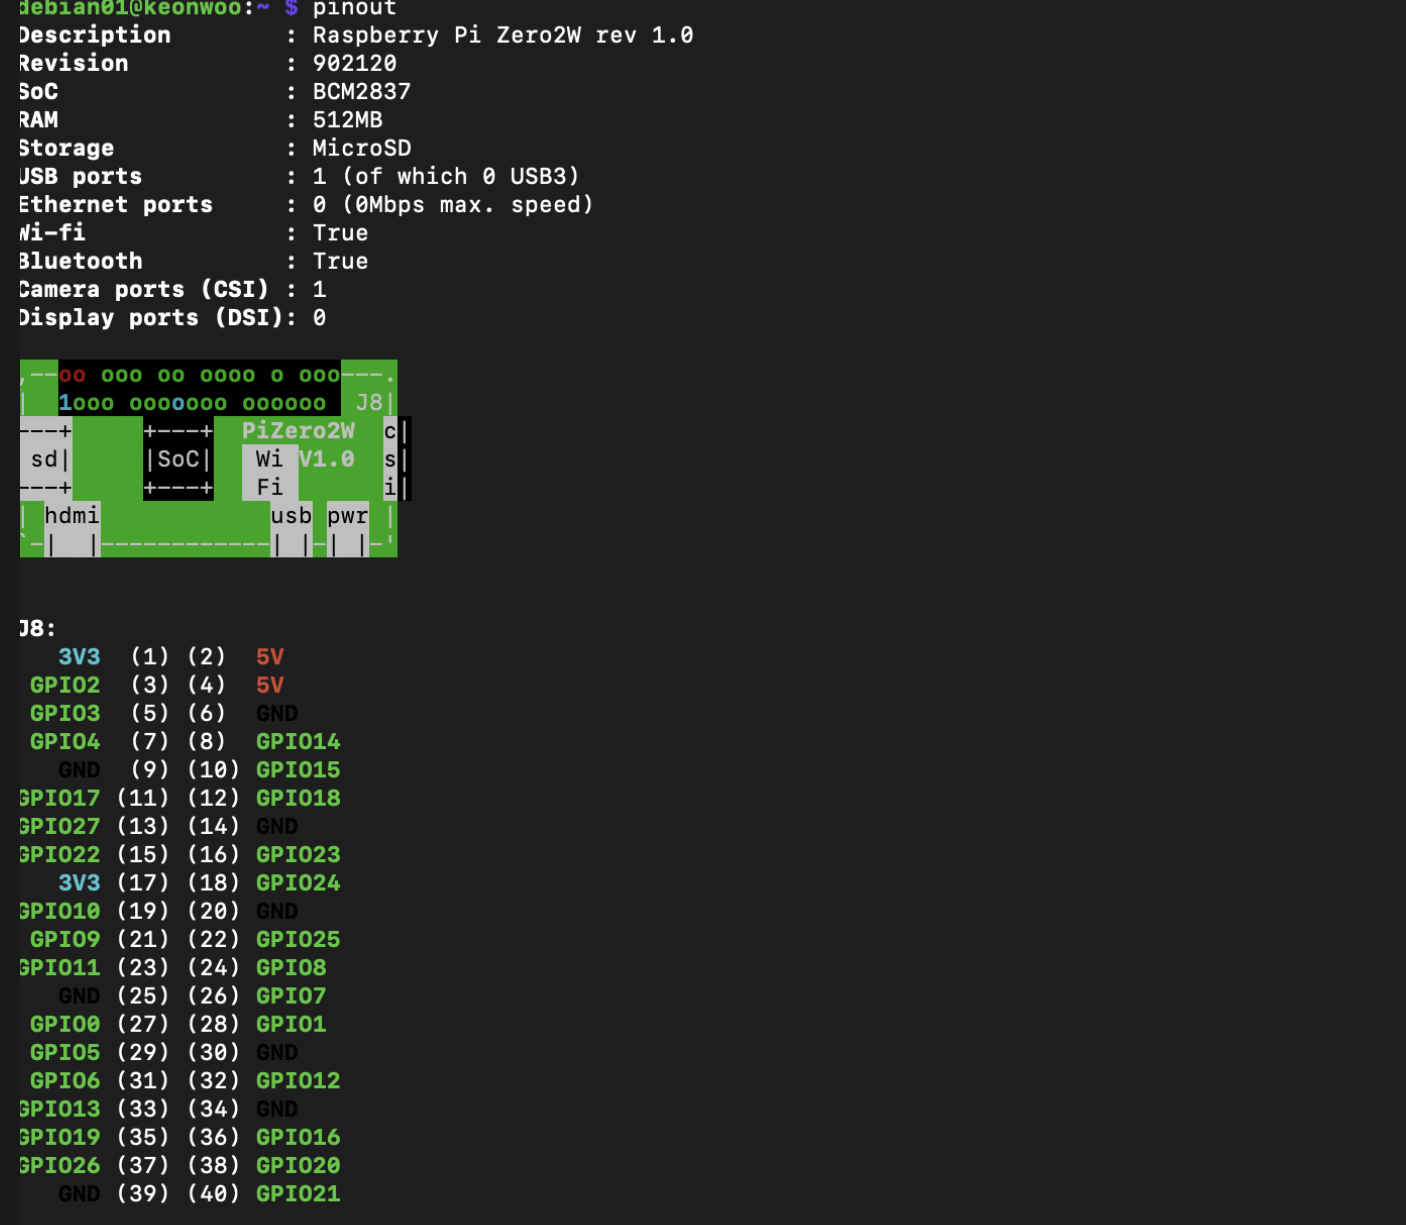Click 'GPIO15' at pin (10)
The image size is (1406, 1225).
[298, 769]
